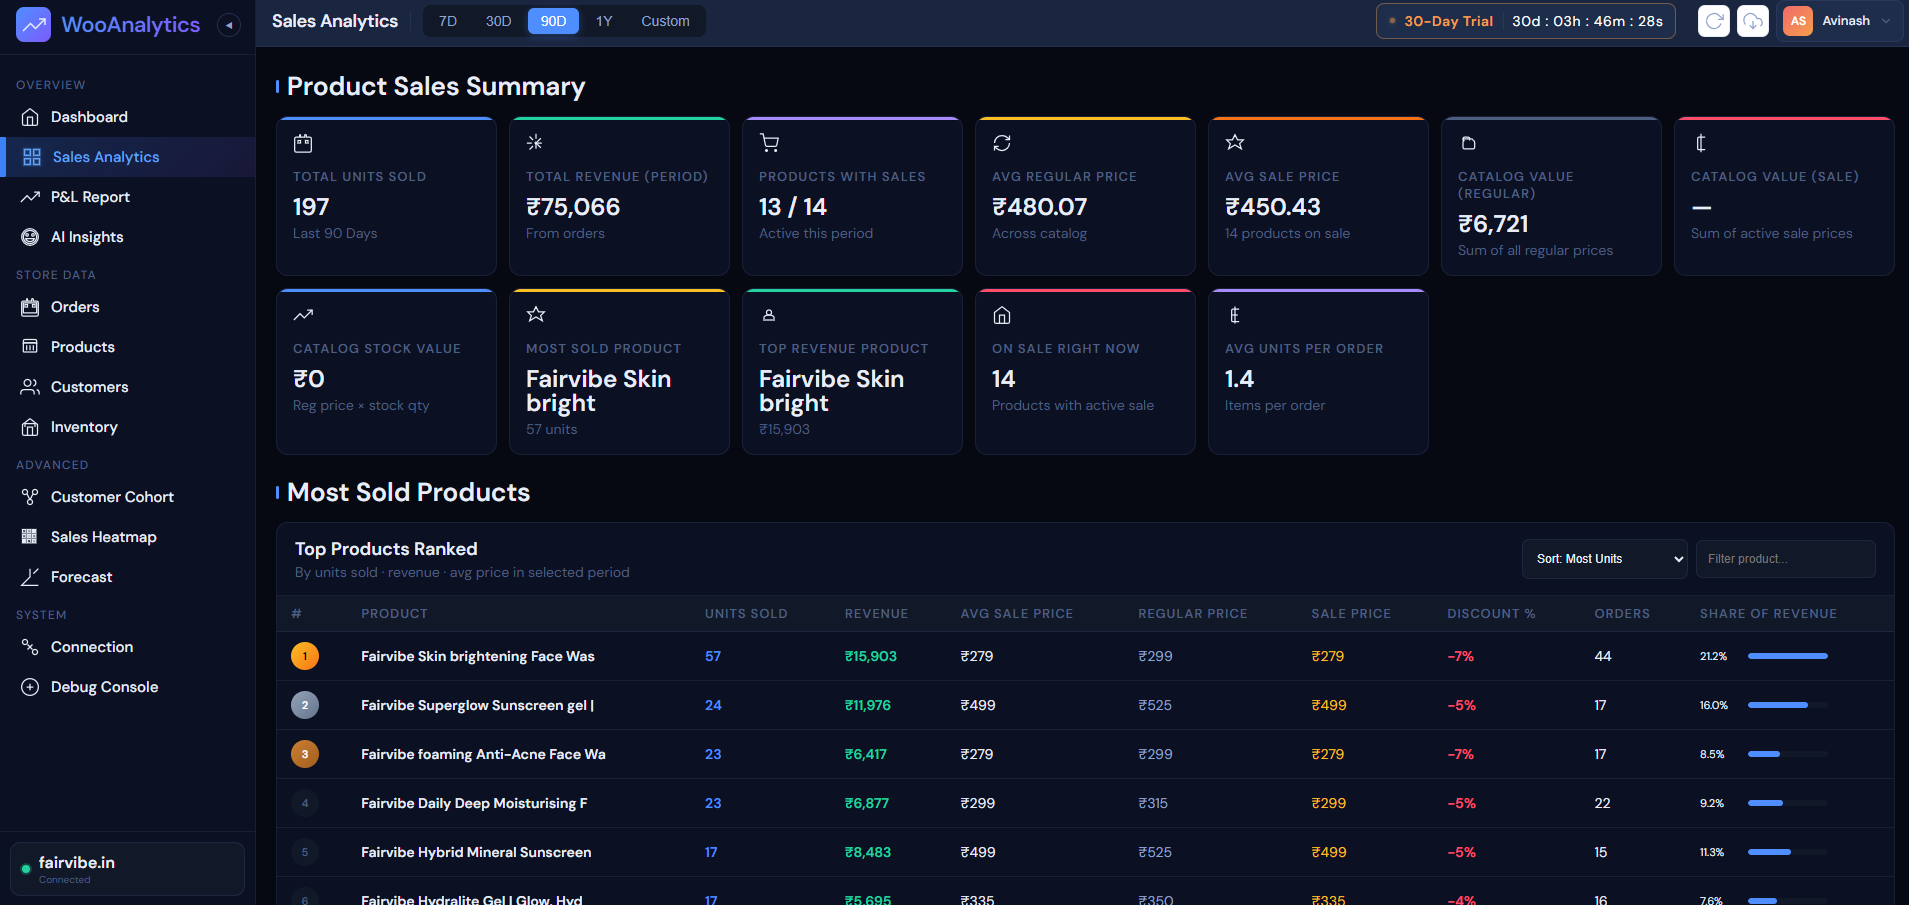Click the refresh data icon button
Image resolution: width=1909 pixels, height=905 pixels.
1713,21
